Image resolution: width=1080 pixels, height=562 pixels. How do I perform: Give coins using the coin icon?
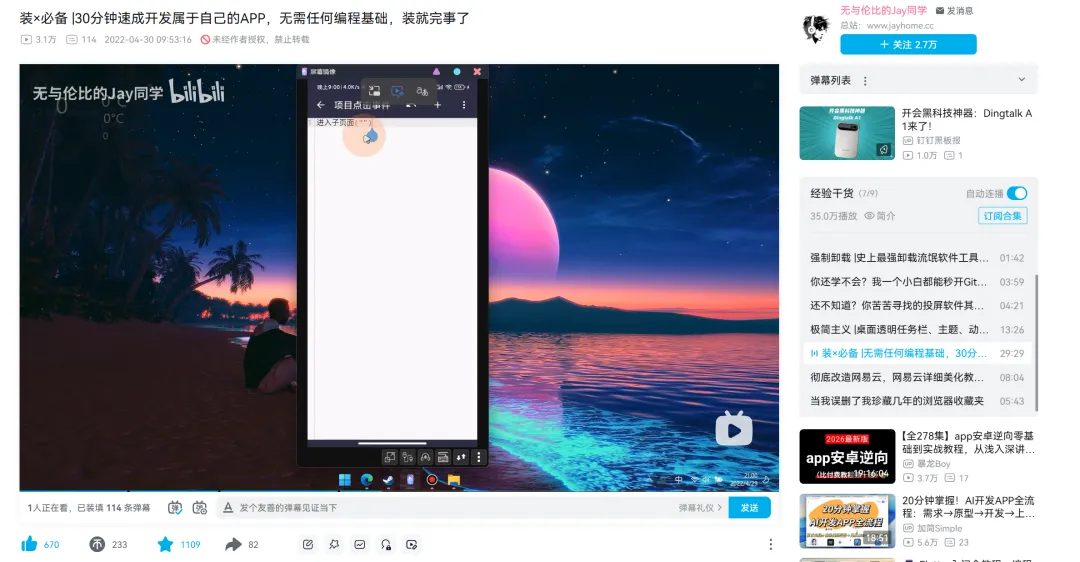tap(97, 544)
